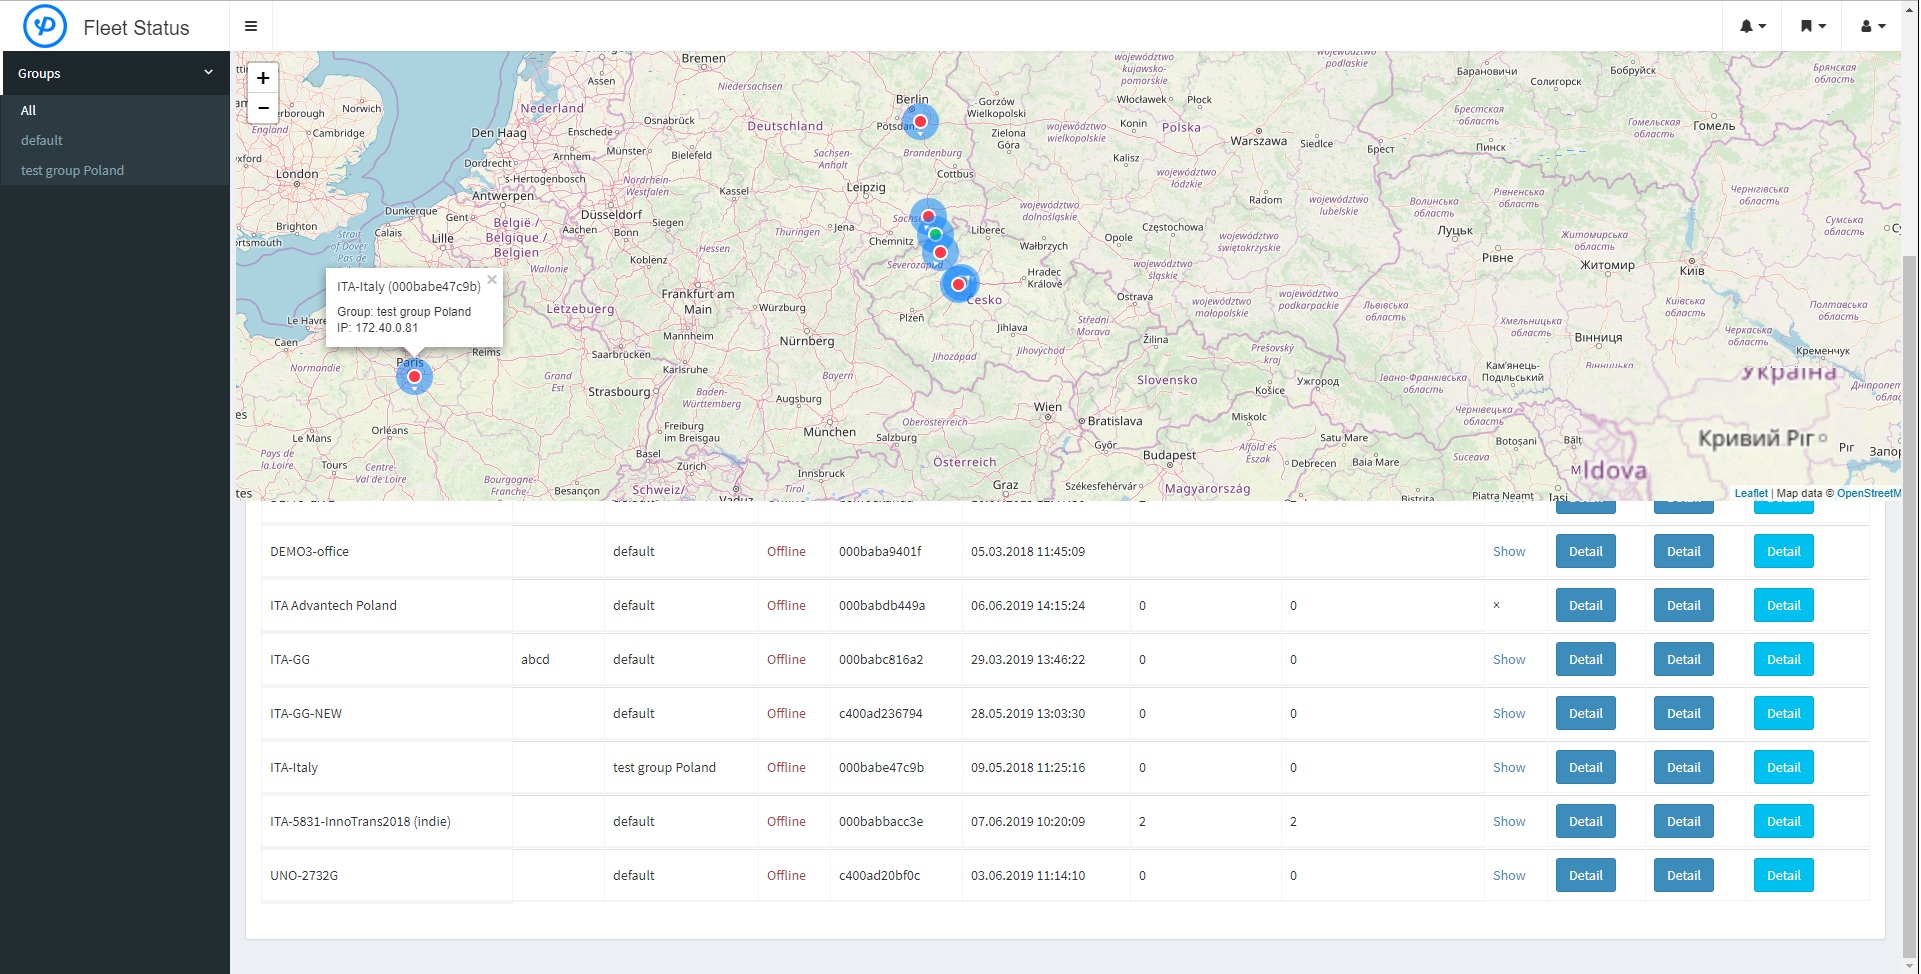This screenshot has width=1921, height=974.
Task: Open the notifications bell dropdown
Action: click(x=1753, y=26)
